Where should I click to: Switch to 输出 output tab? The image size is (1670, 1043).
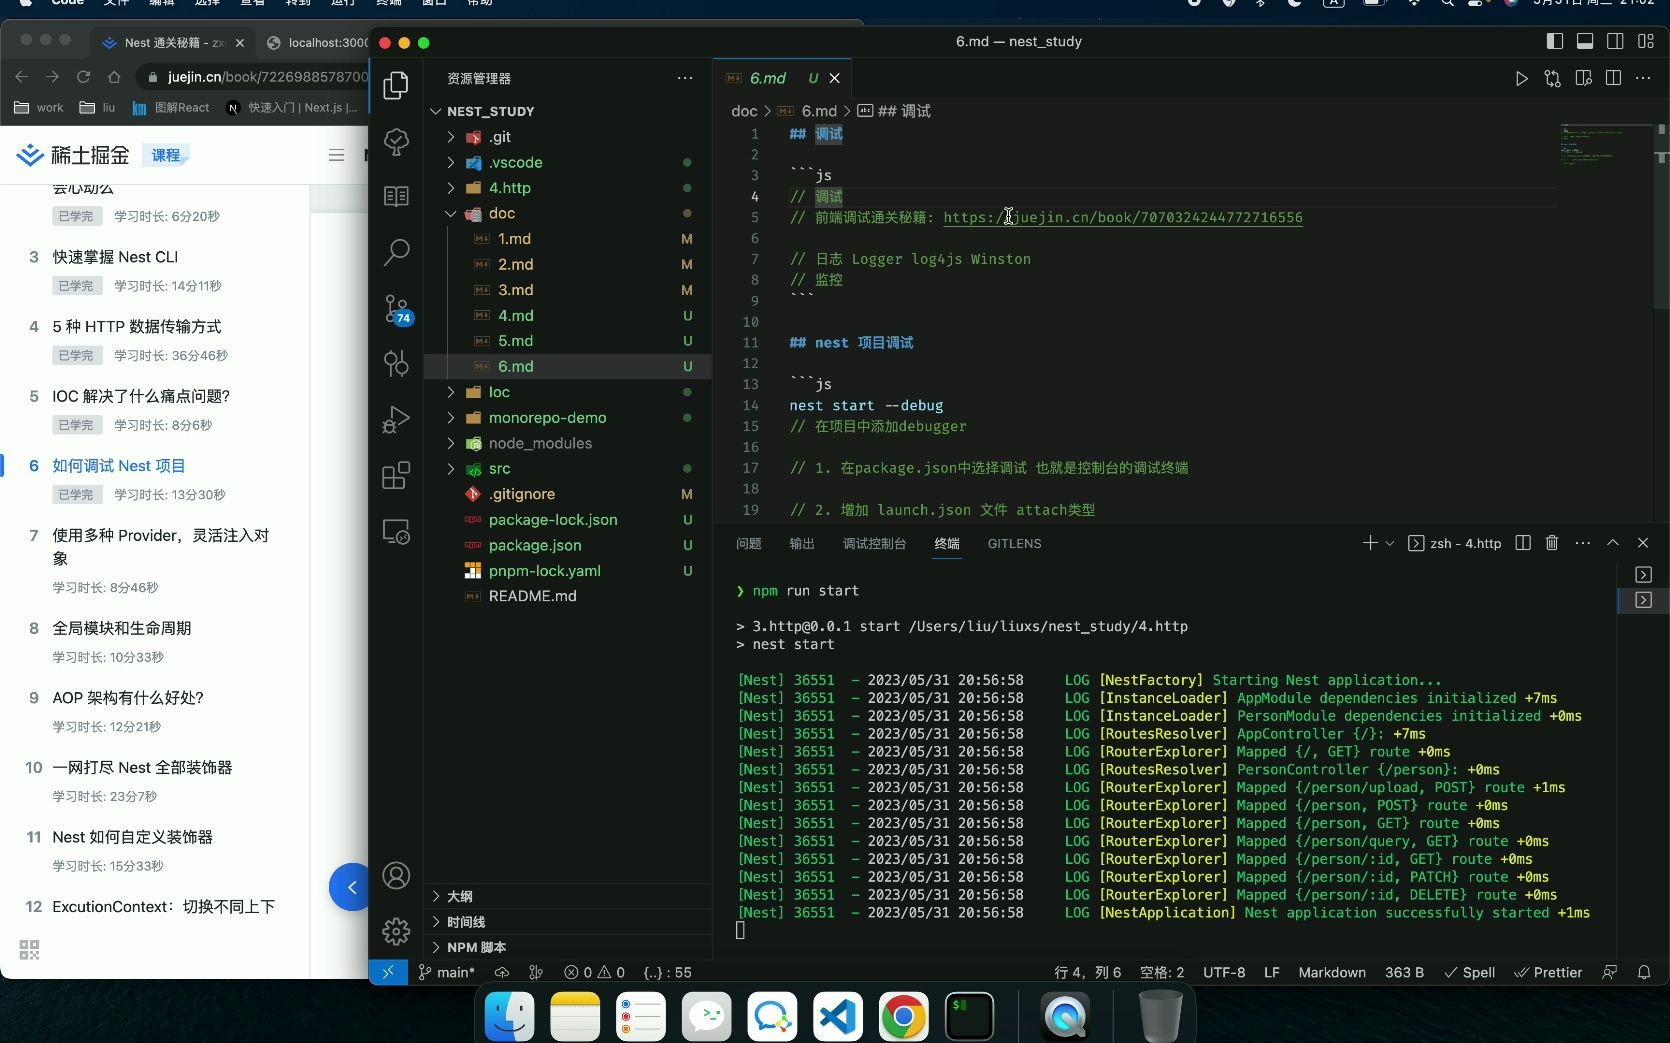[x=802, y=543]
